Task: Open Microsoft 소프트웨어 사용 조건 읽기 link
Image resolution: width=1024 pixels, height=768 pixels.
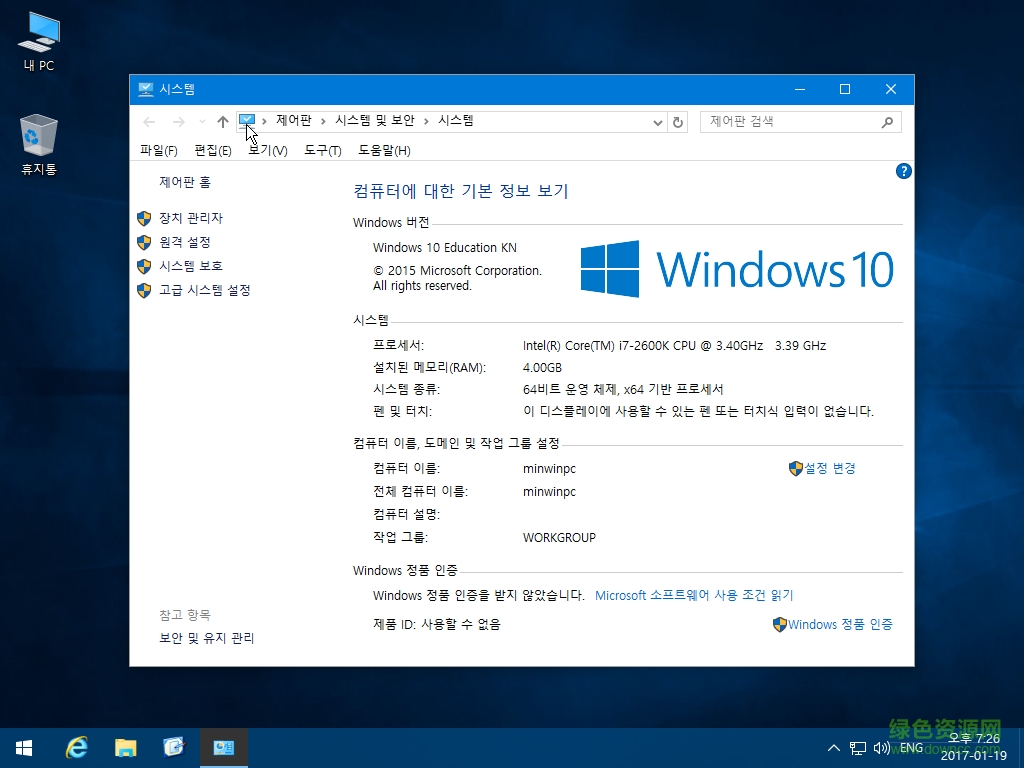Action: pyautogui.click(x=694, y=595)
